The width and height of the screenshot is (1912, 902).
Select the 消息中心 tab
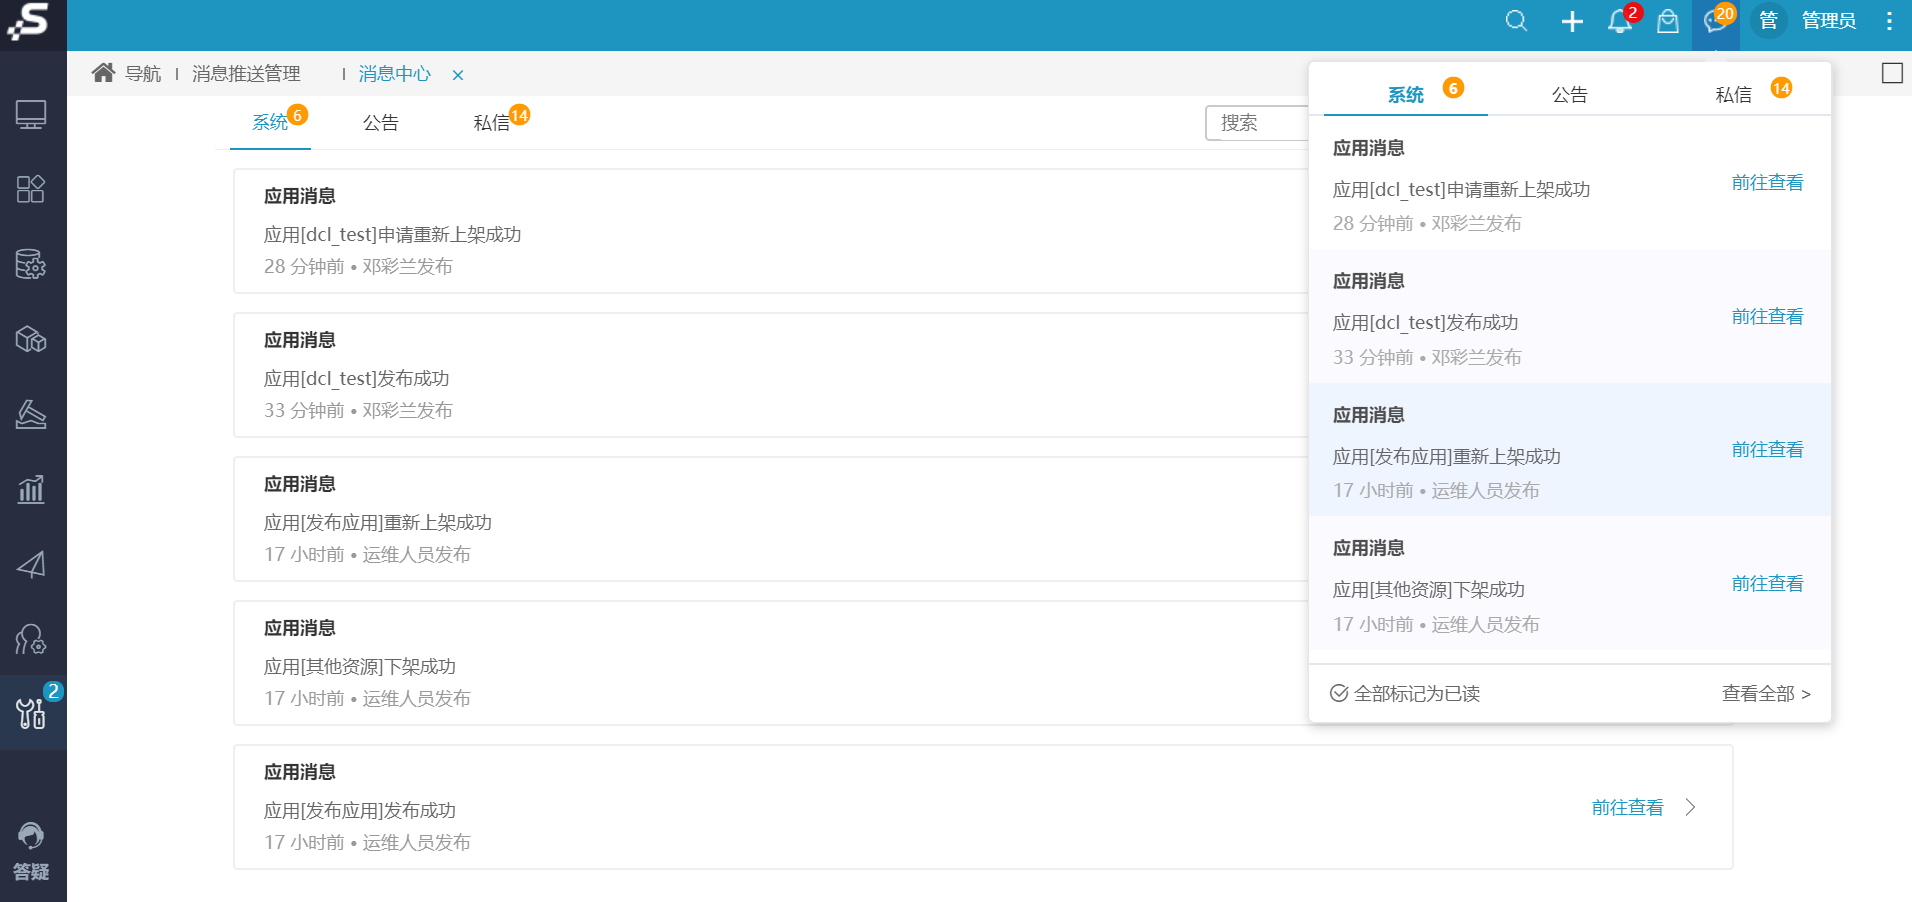coord(394,74)
